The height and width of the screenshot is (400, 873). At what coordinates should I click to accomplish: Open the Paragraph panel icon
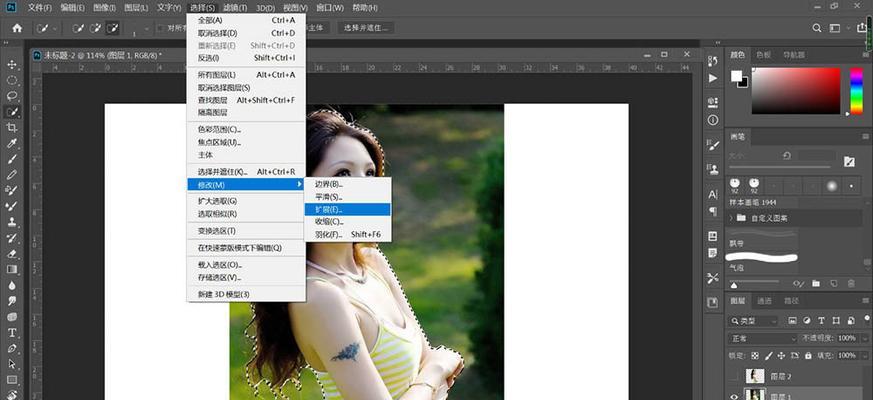tap(713, 211)
